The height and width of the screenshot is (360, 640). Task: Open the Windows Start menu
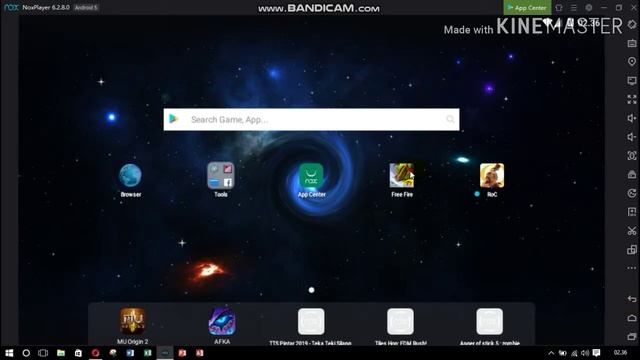(9, 353)
